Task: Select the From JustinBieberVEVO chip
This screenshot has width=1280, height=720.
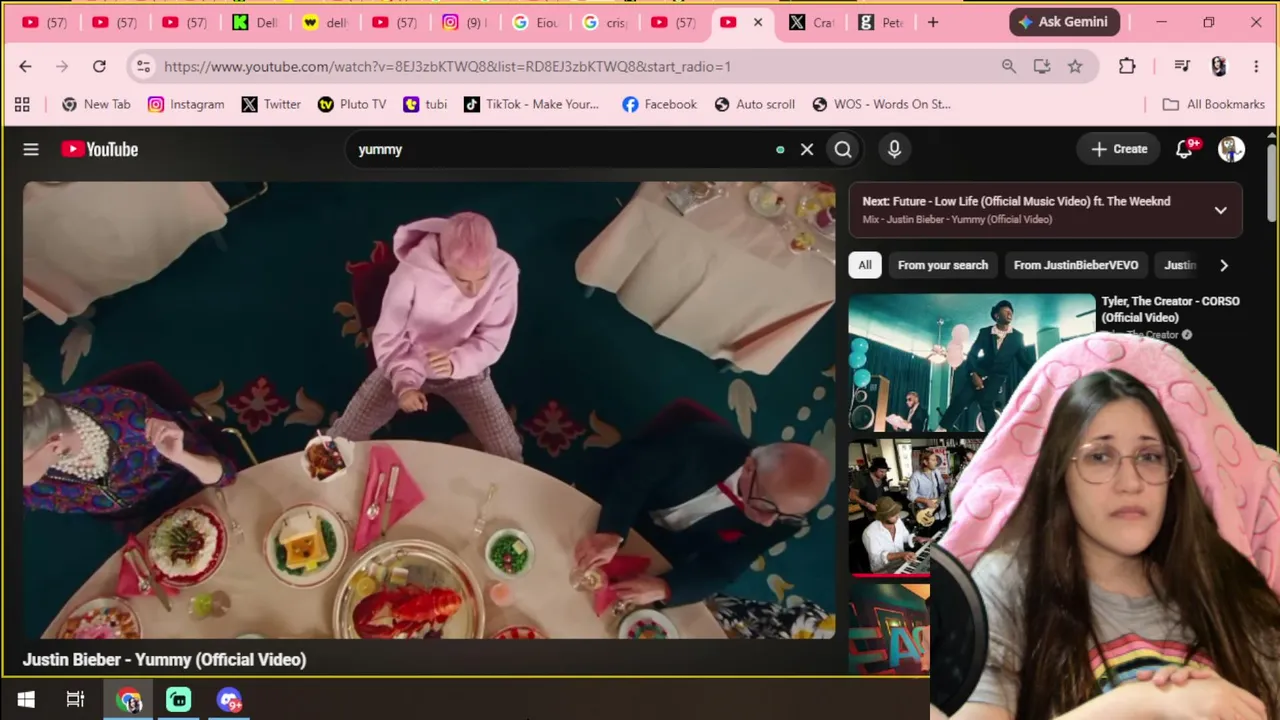Action: [1076, 265]
